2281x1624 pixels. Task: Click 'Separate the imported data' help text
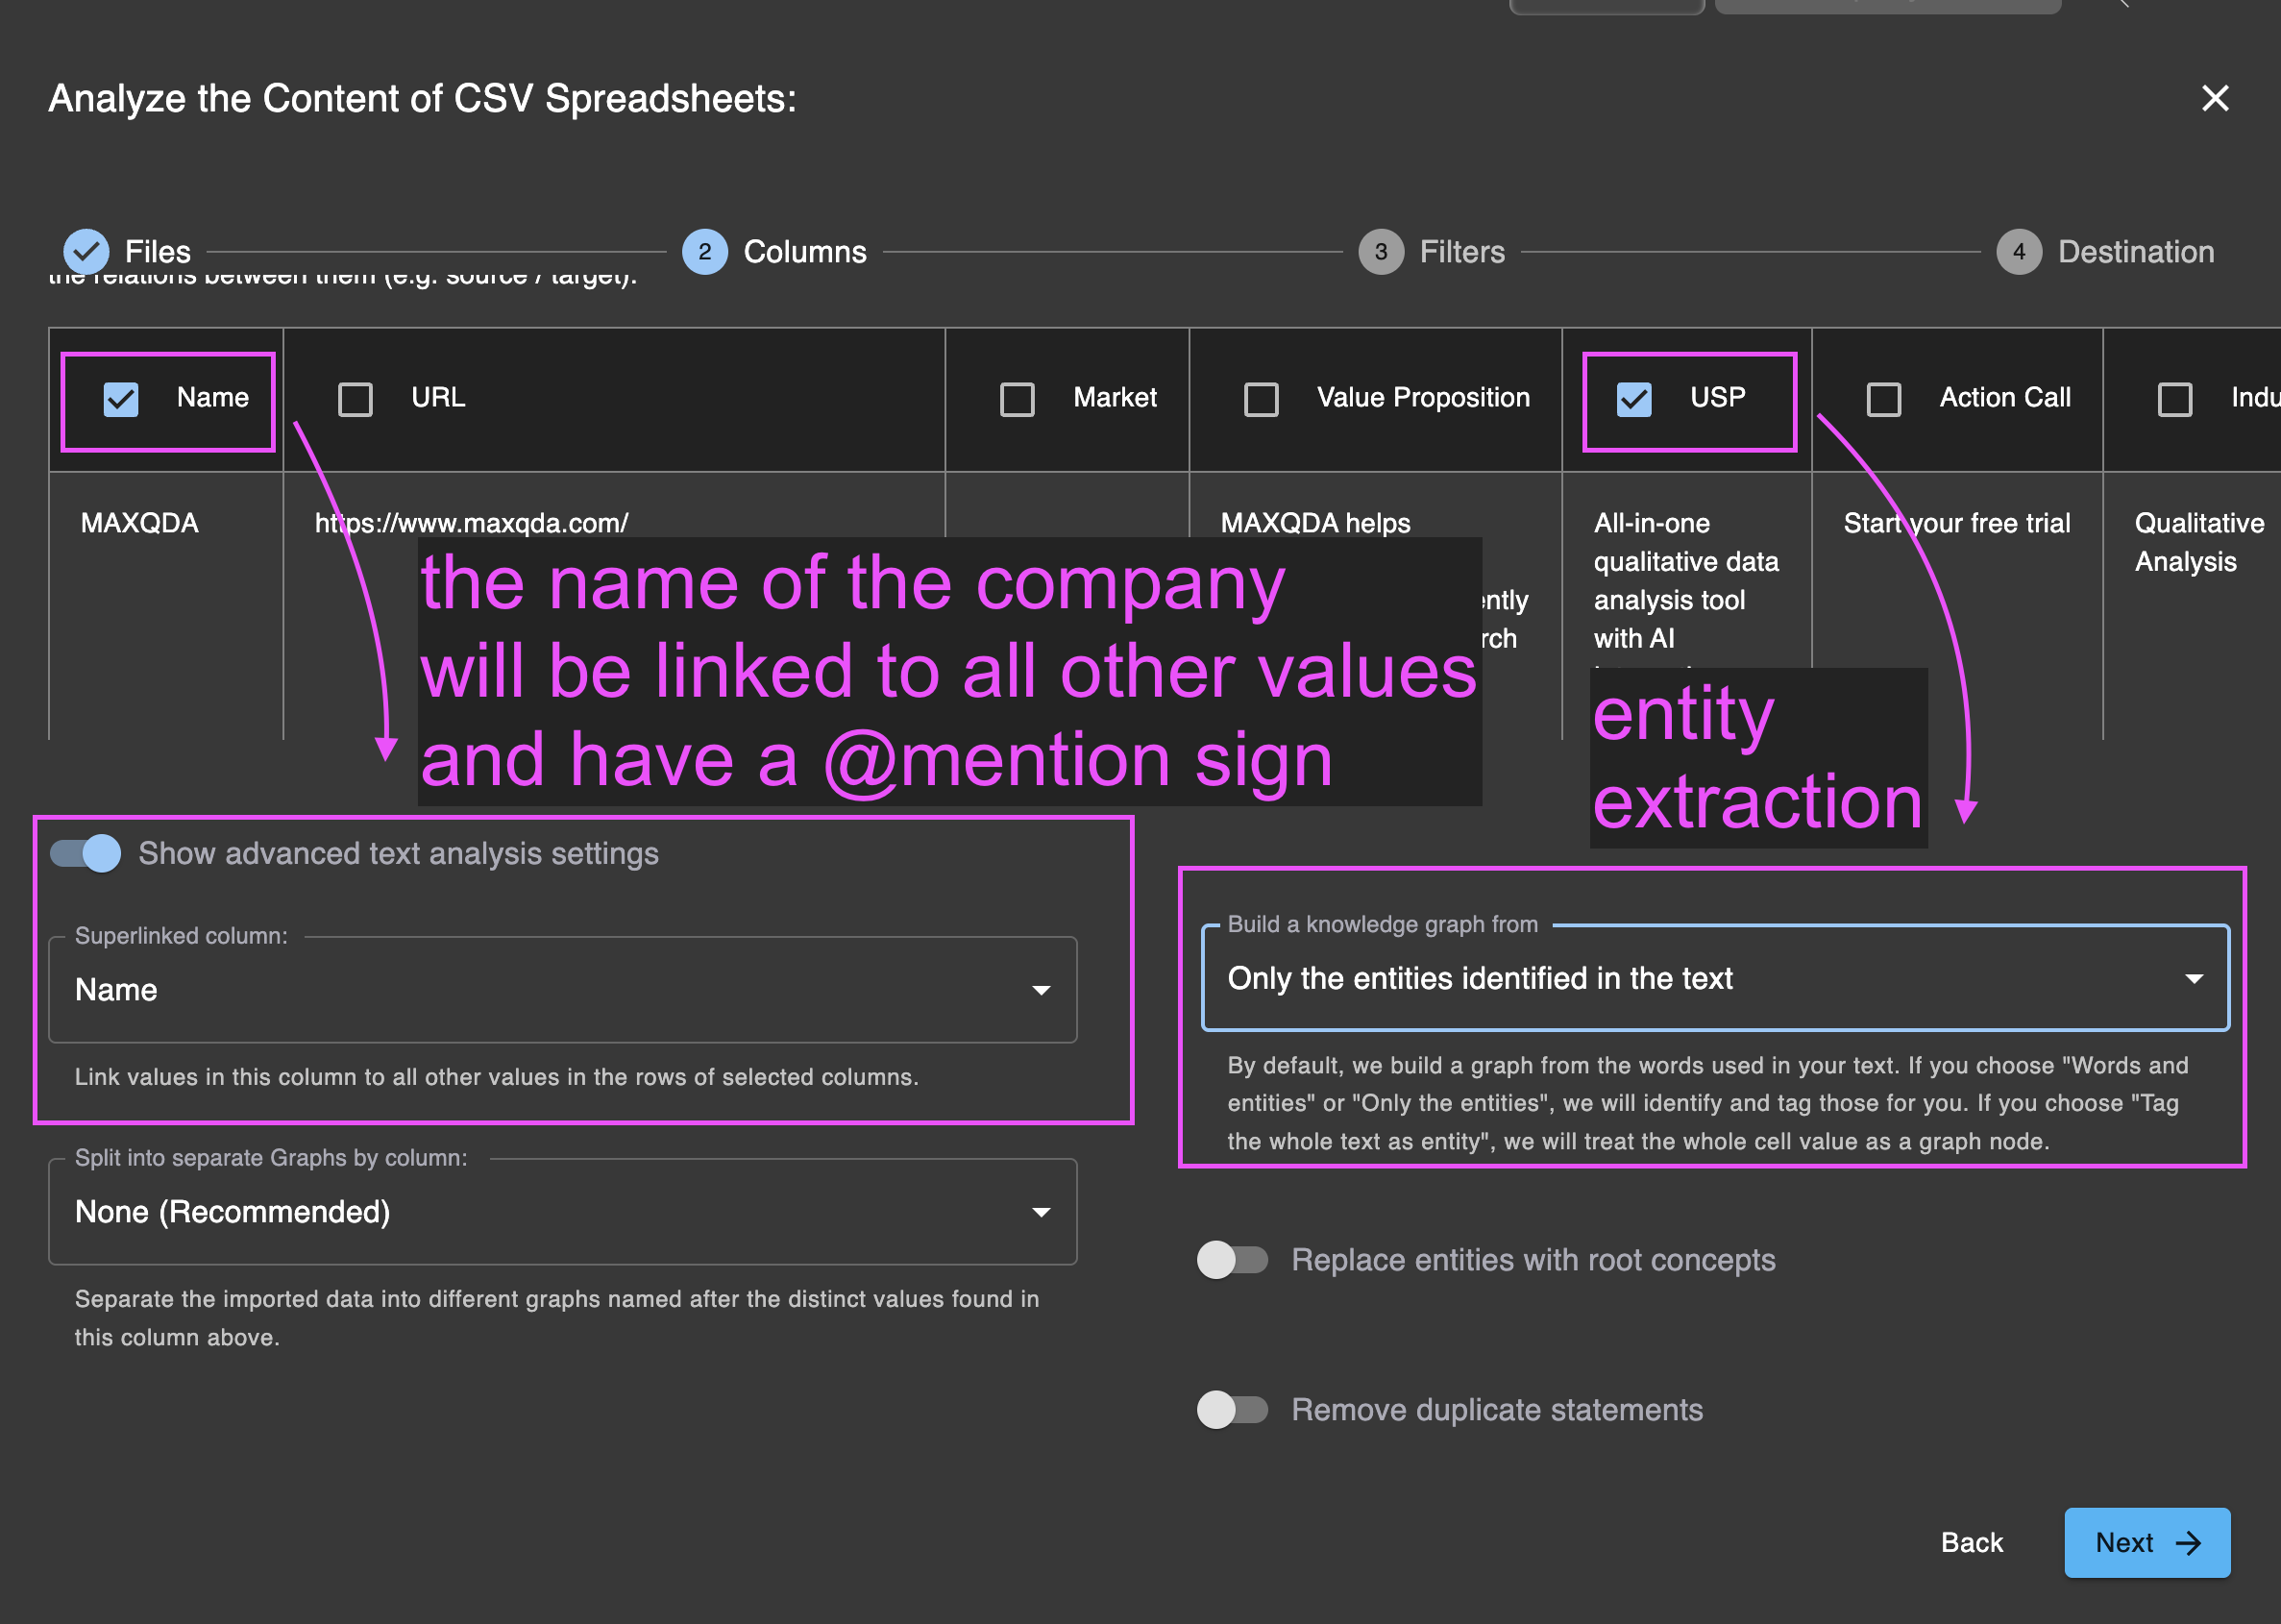click(557, 1318)
